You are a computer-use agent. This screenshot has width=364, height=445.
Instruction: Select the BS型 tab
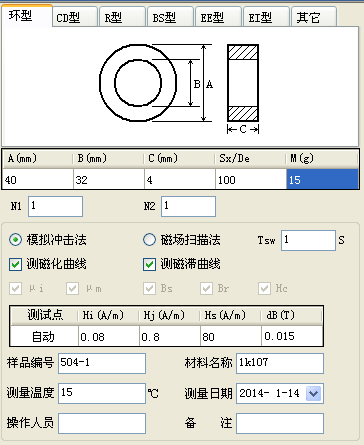(171, 17)
